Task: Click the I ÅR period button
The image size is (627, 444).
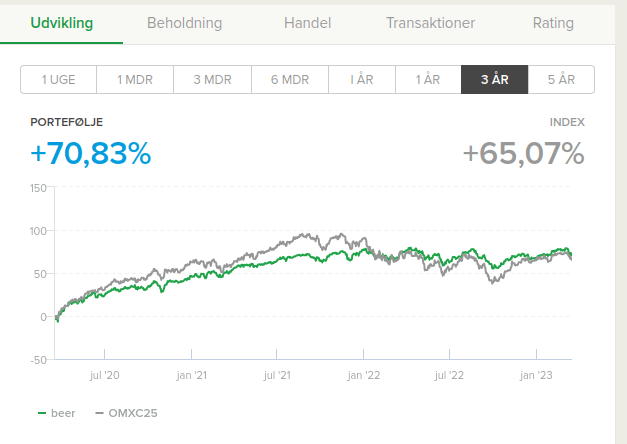Action: pos(362,80)
